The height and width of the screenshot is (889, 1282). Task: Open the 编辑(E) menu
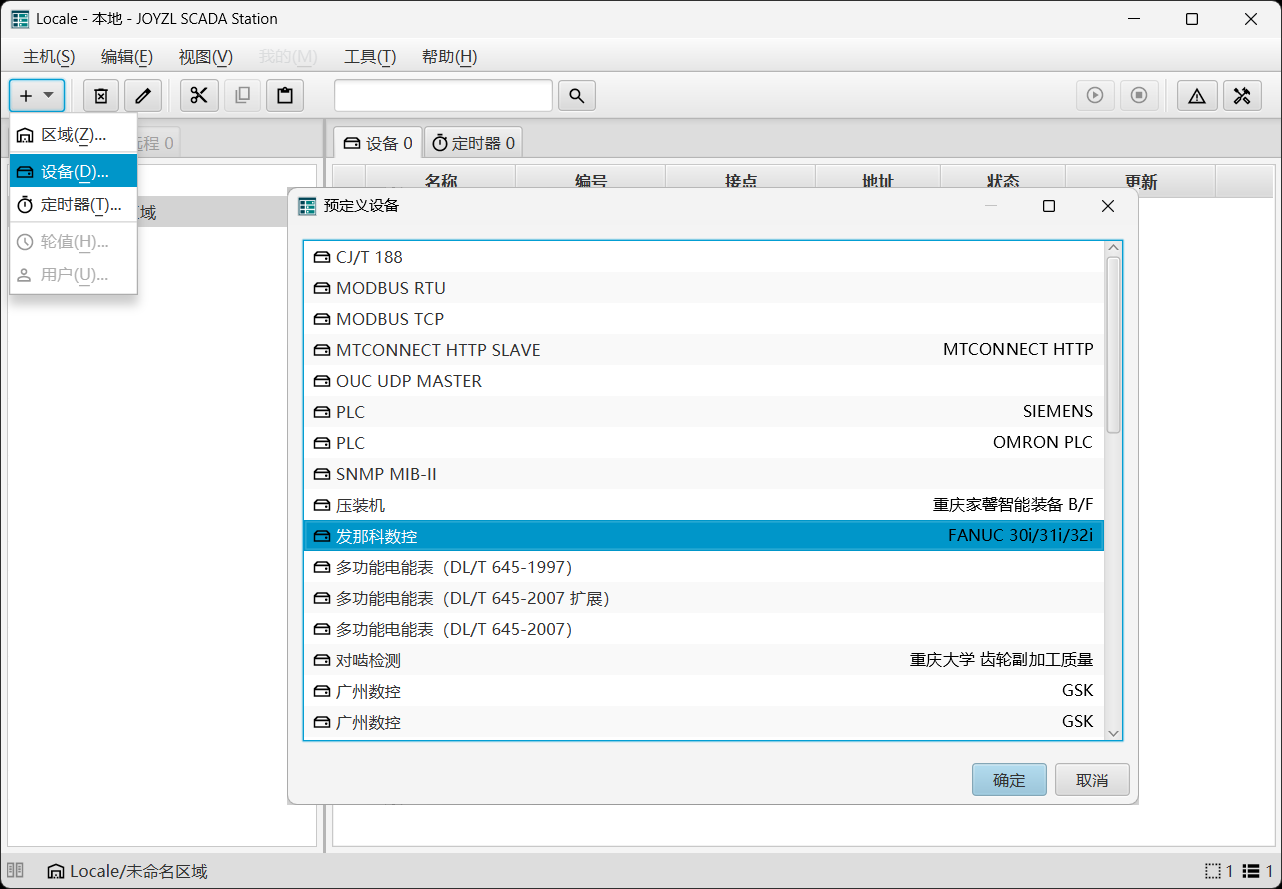click(x=127, y=57)
